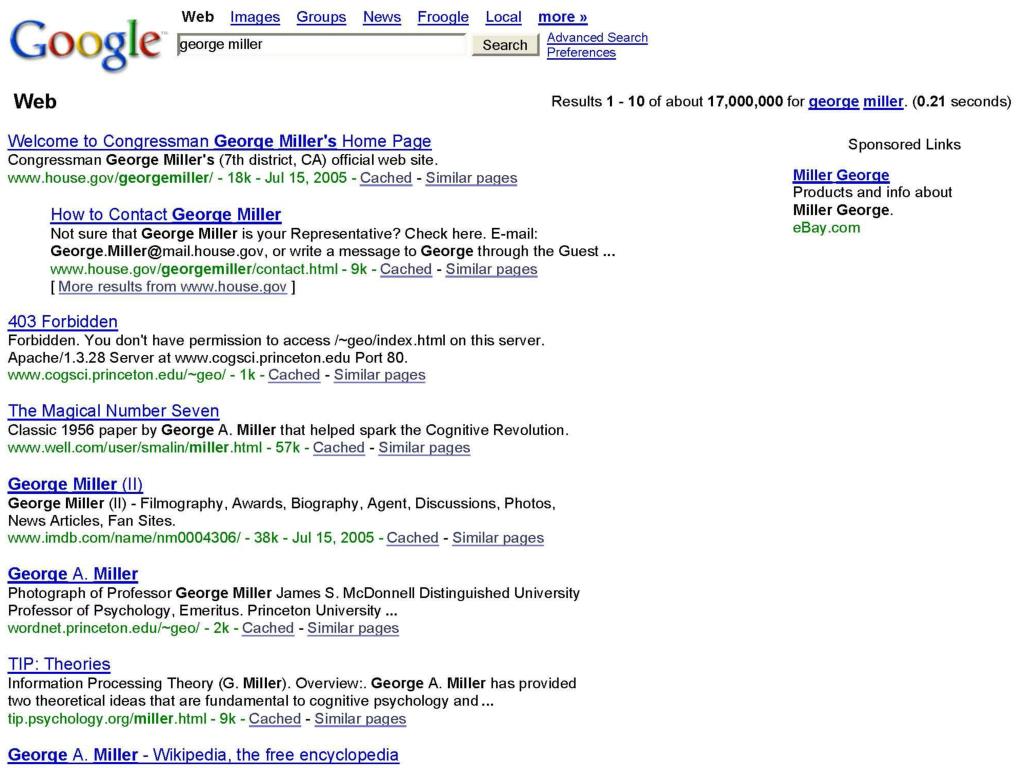This screenshot has height=768, width=1024.
Task: Click www.well.com/user/smalin/miller.html URL text
Action: click(x=135, y=448)
